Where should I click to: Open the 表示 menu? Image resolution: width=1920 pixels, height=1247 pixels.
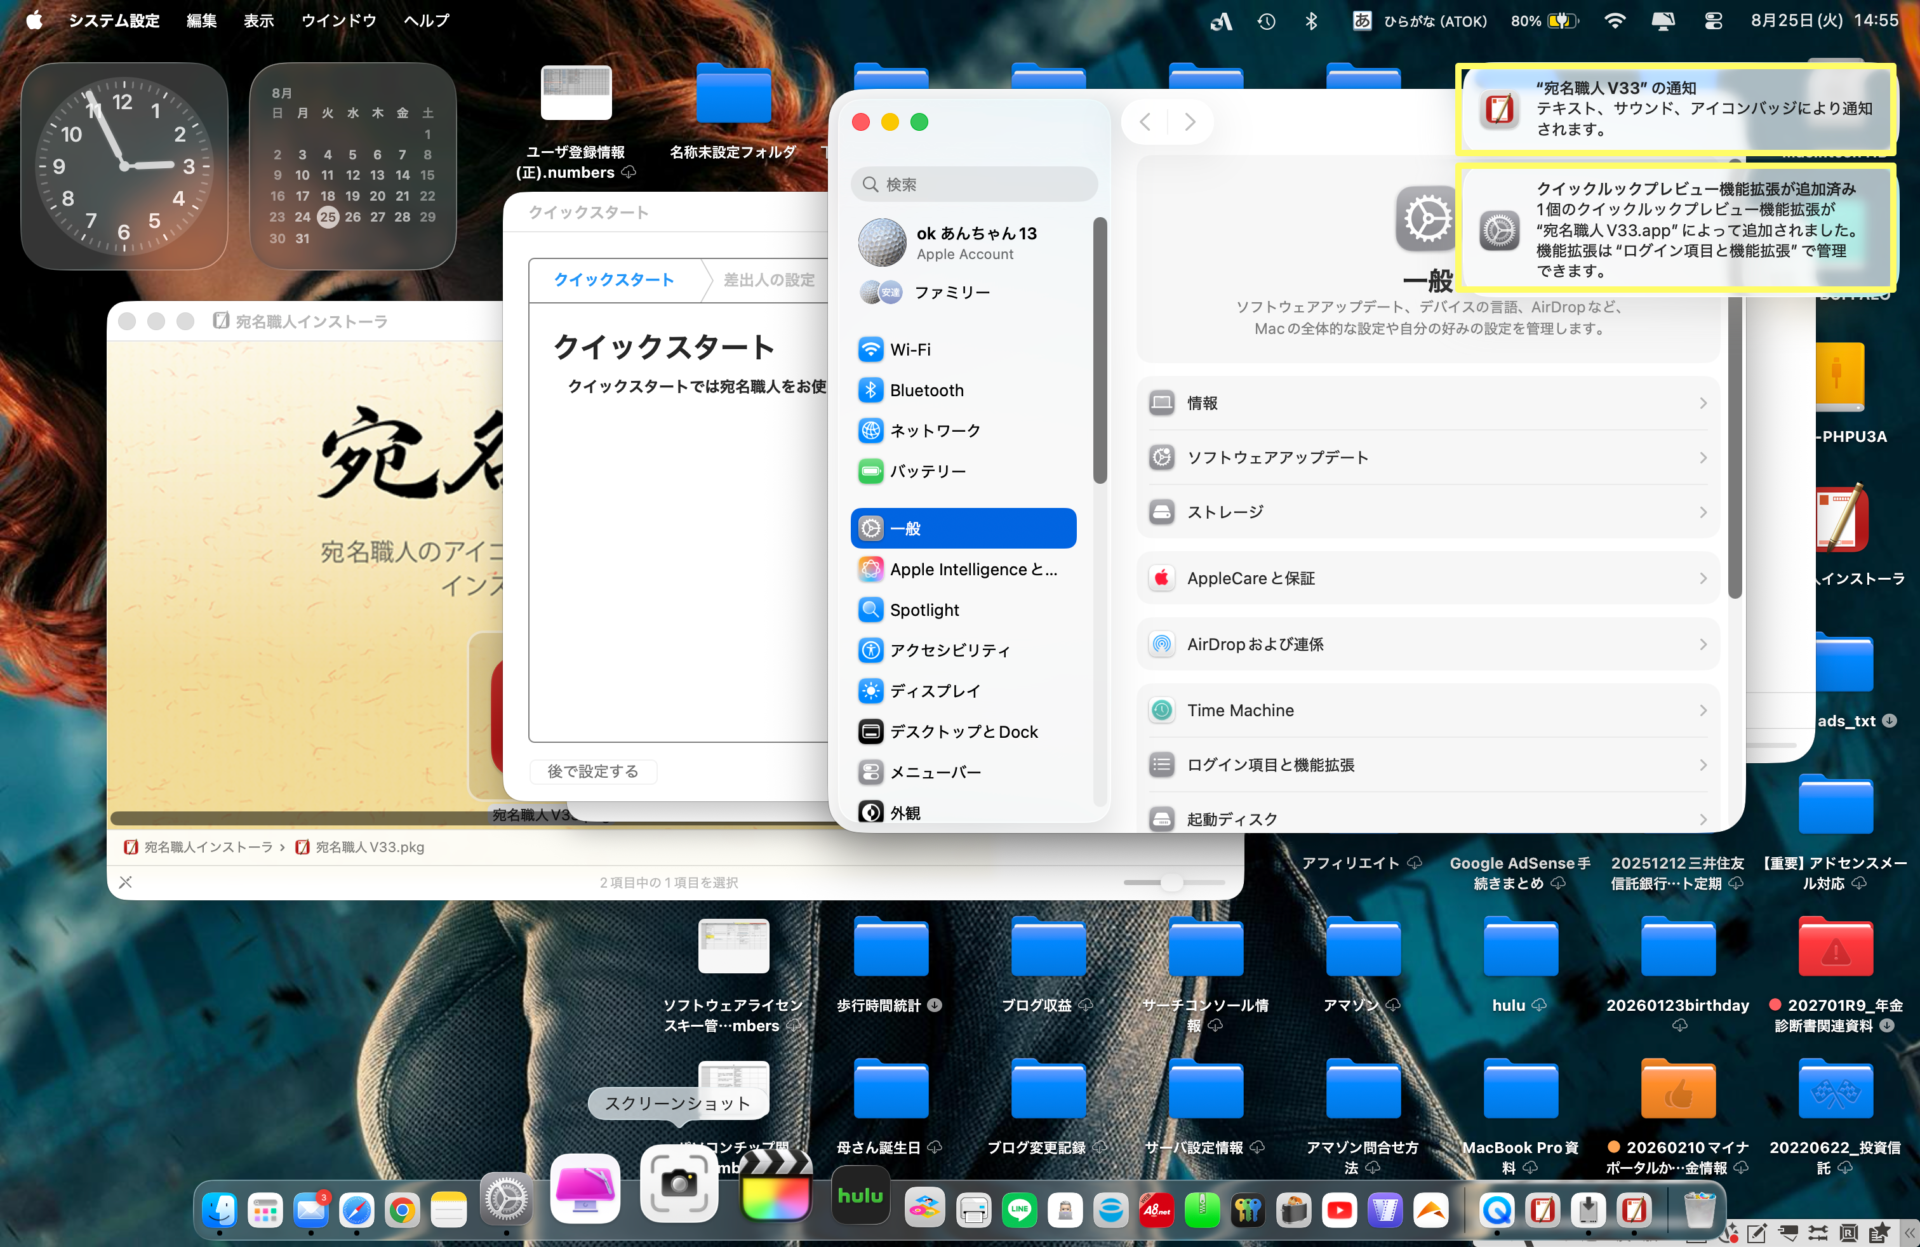click(259, 21)
